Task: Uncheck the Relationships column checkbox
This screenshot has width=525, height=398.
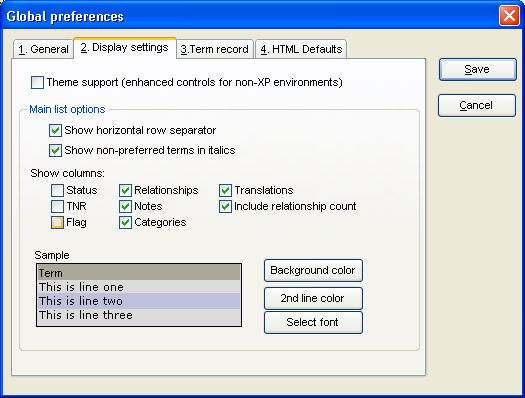Action: click(x=125, y=190)
